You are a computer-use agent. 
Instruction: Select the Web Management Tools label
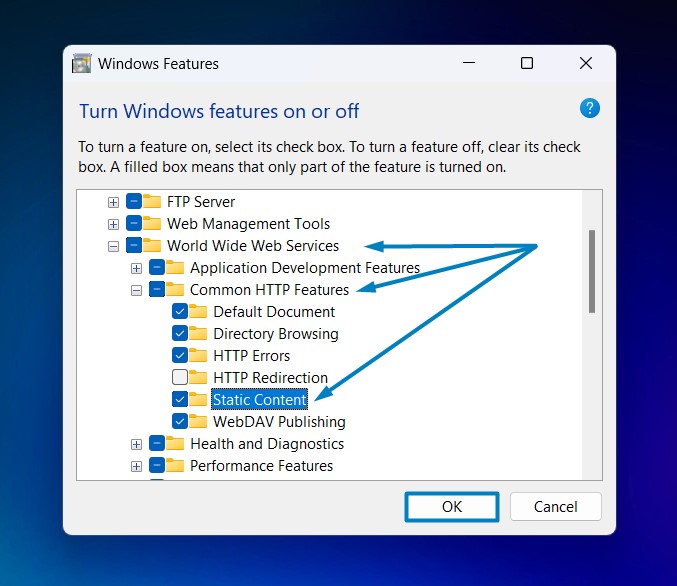(248, 224)
